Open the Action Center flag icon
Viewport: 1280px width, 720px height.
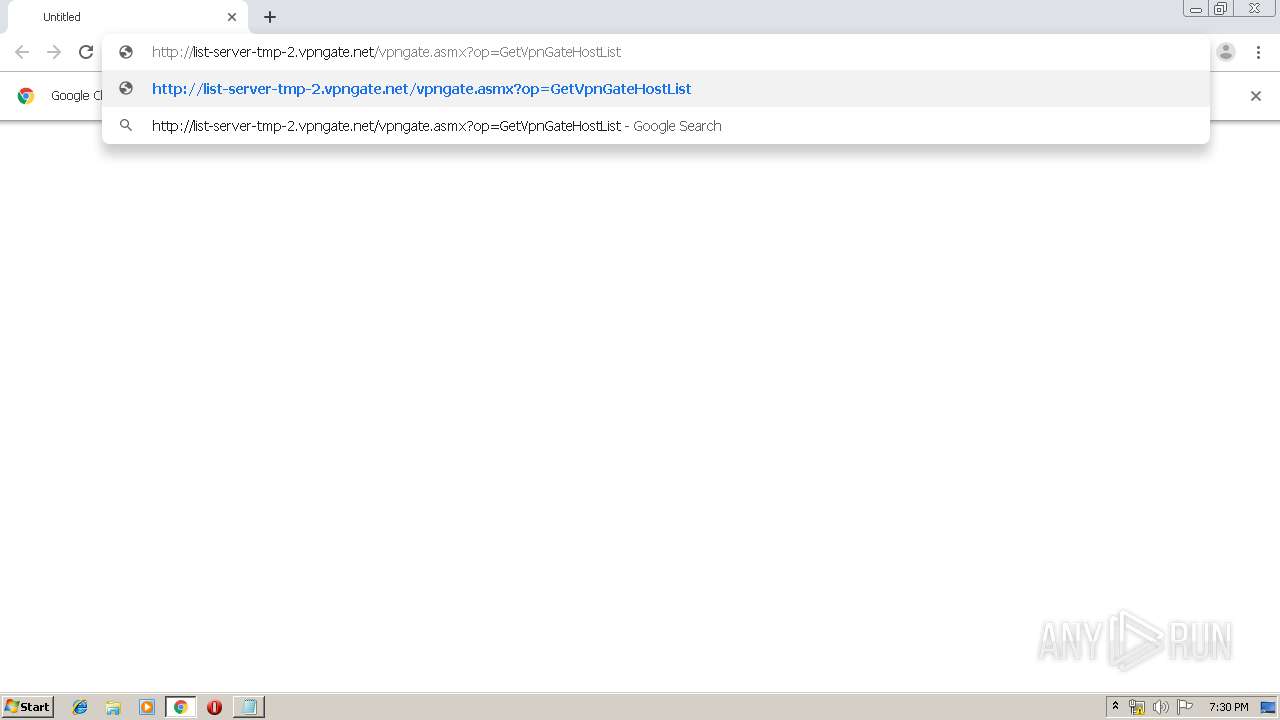tap(1185, 707)
